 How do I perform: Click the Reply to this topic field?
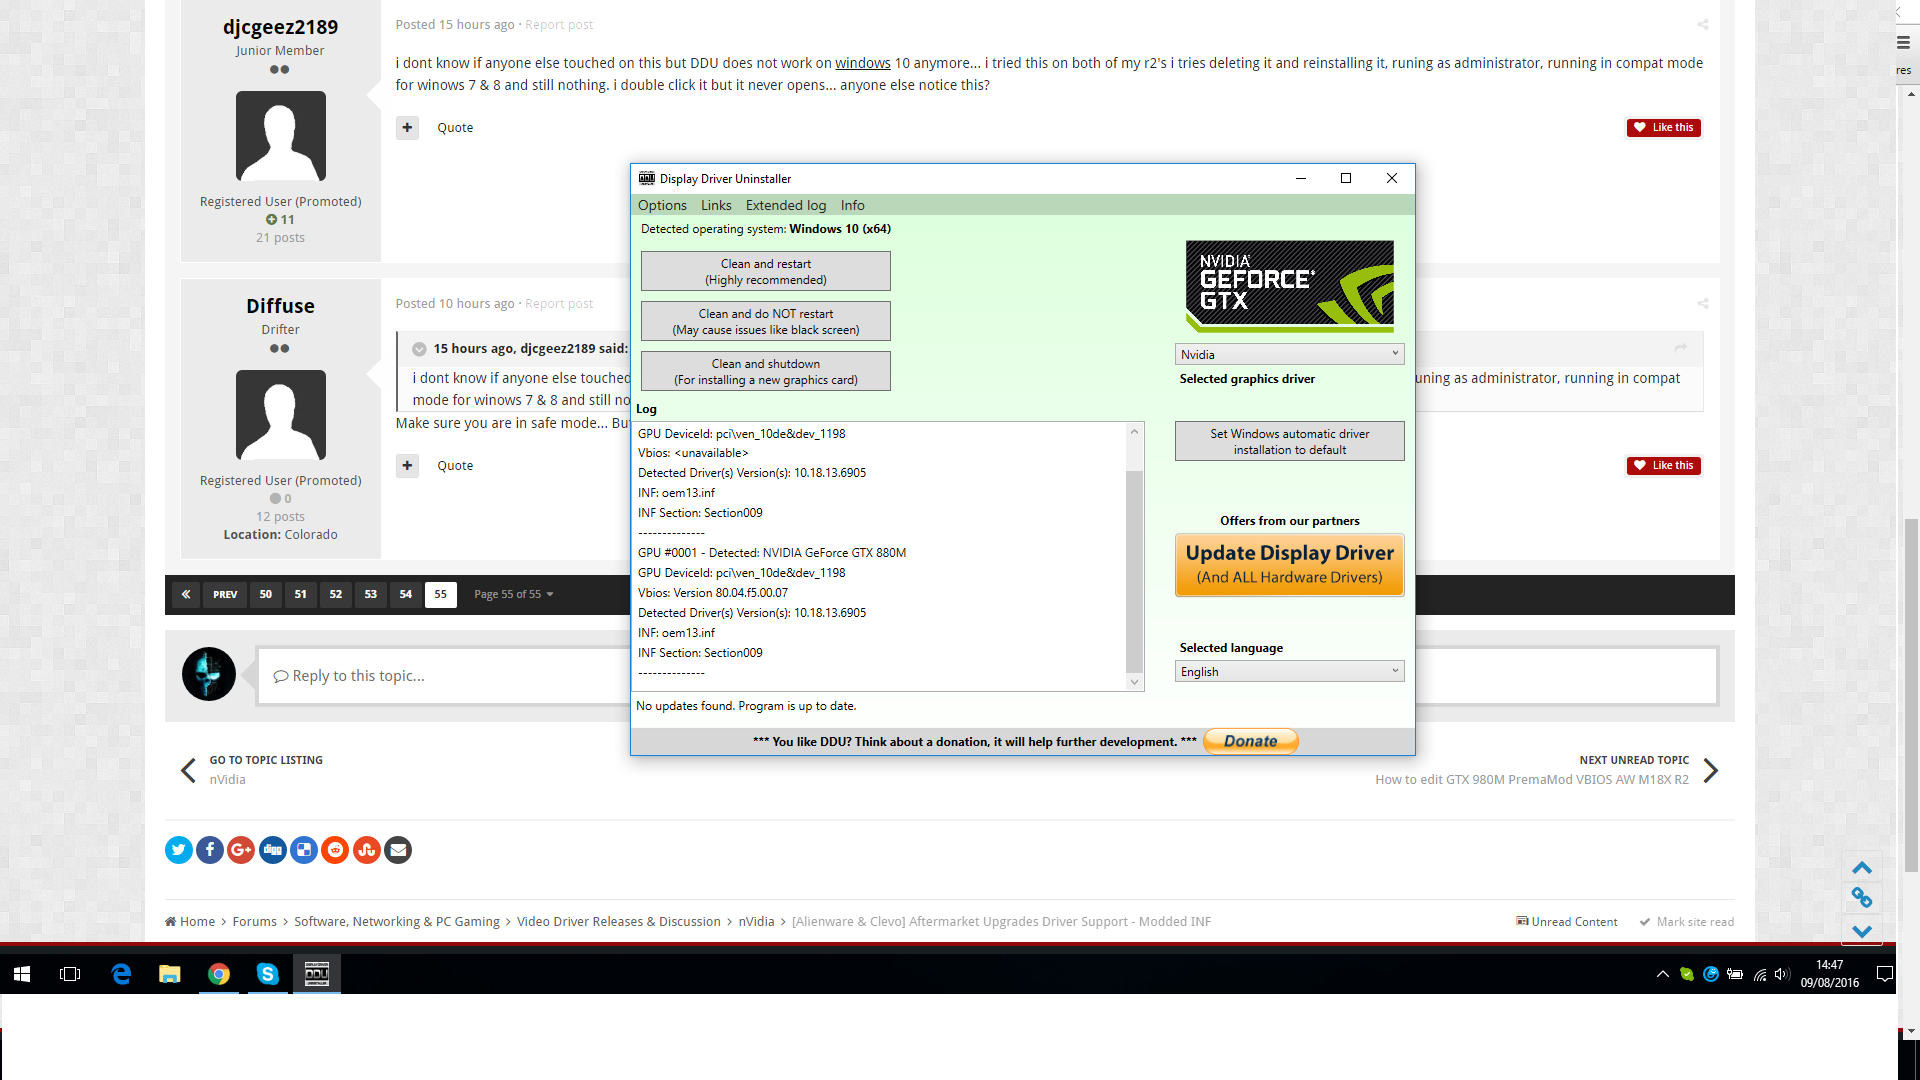point(440,676)
